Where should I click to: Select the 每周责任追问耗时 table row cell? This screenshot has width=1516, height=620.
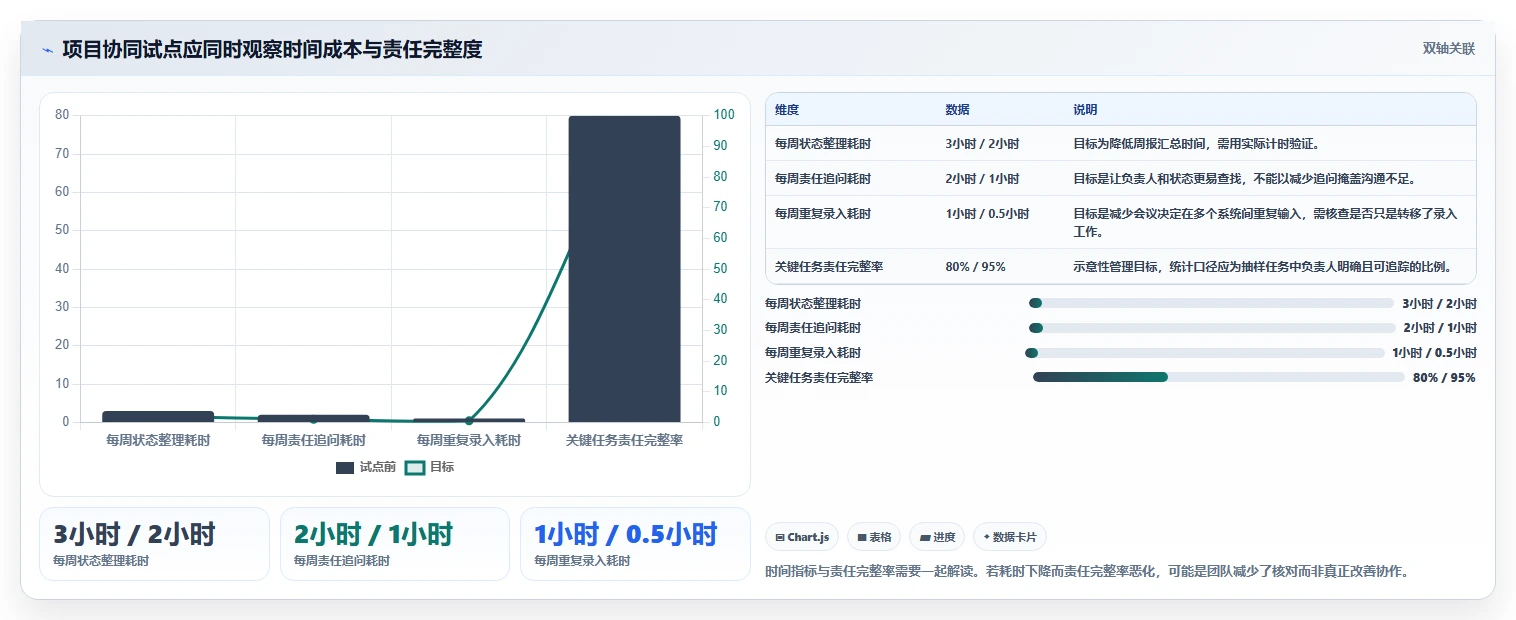(x=823, y=179)
